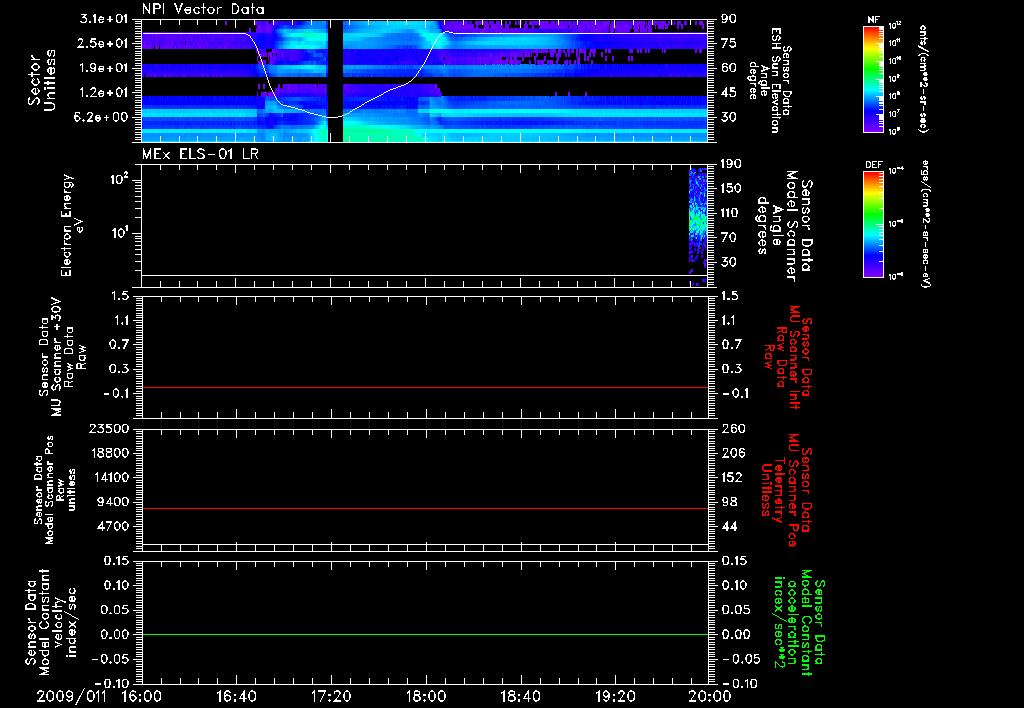Click the 90 degree sun elevation tick
The height and width of the screenshot is (708, 1024).
[x=729, y=19]
